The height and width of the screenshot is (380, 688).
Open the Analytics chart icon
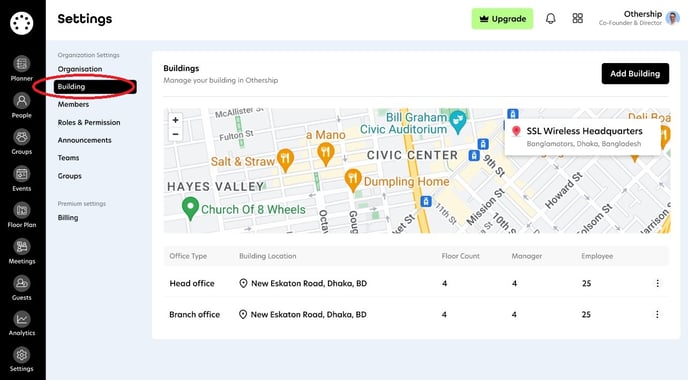point(22,319)
